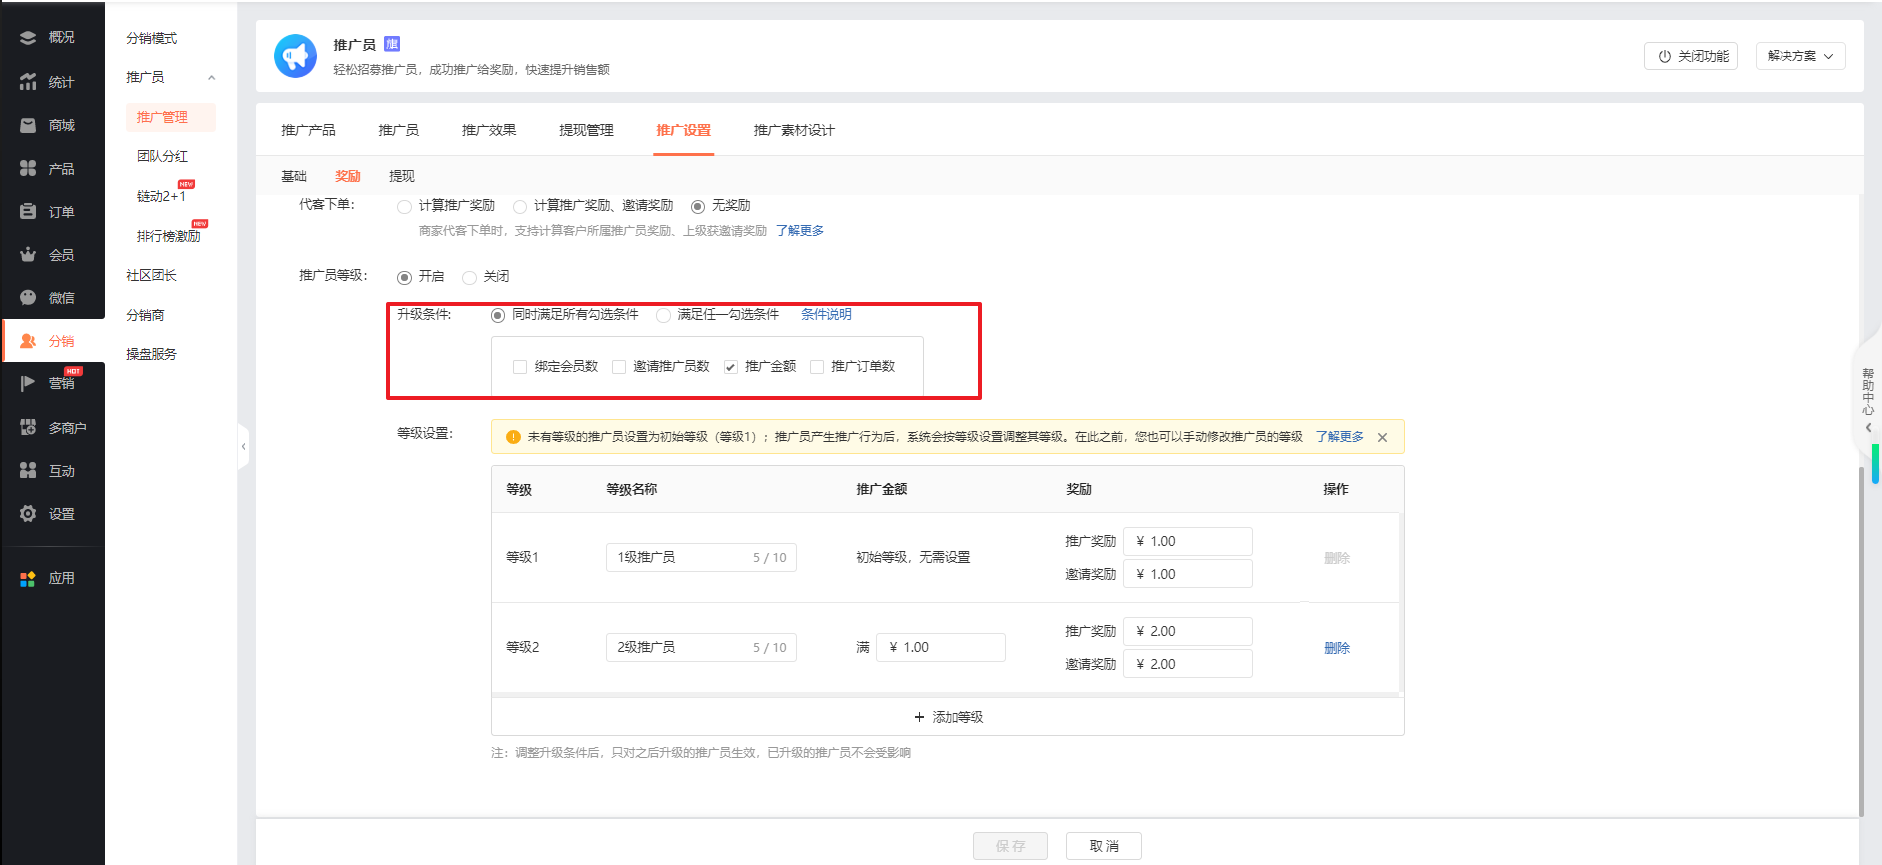Open the 基础 sub-tab
1882x865 pixels.
coord(294,176)
